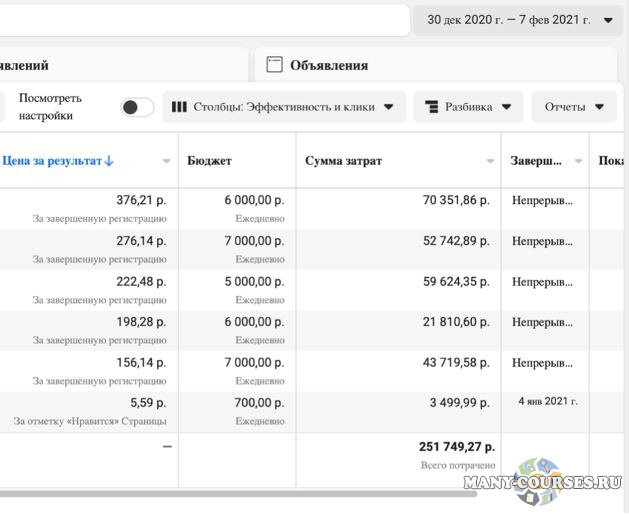Toggle the Посмотреть настройки switch
Viewport: 629px width, 514px height.
pos(137,107)
